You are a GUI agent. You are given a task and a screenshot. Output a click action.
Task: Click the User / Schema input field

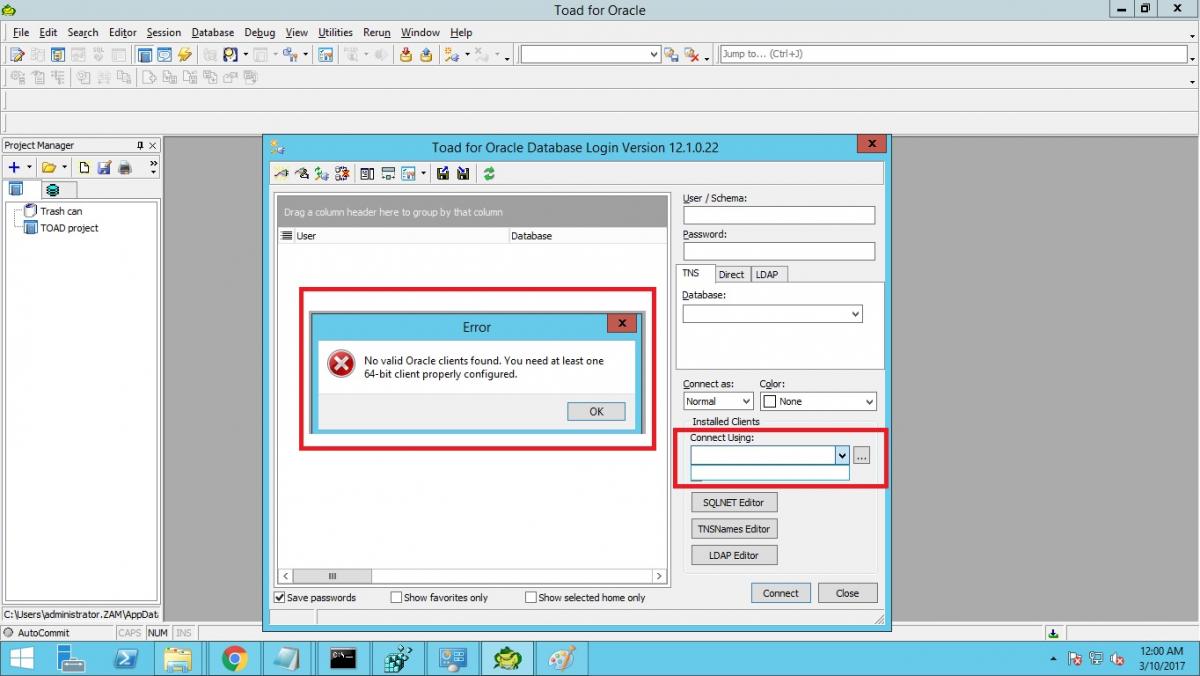pos(778,215)
